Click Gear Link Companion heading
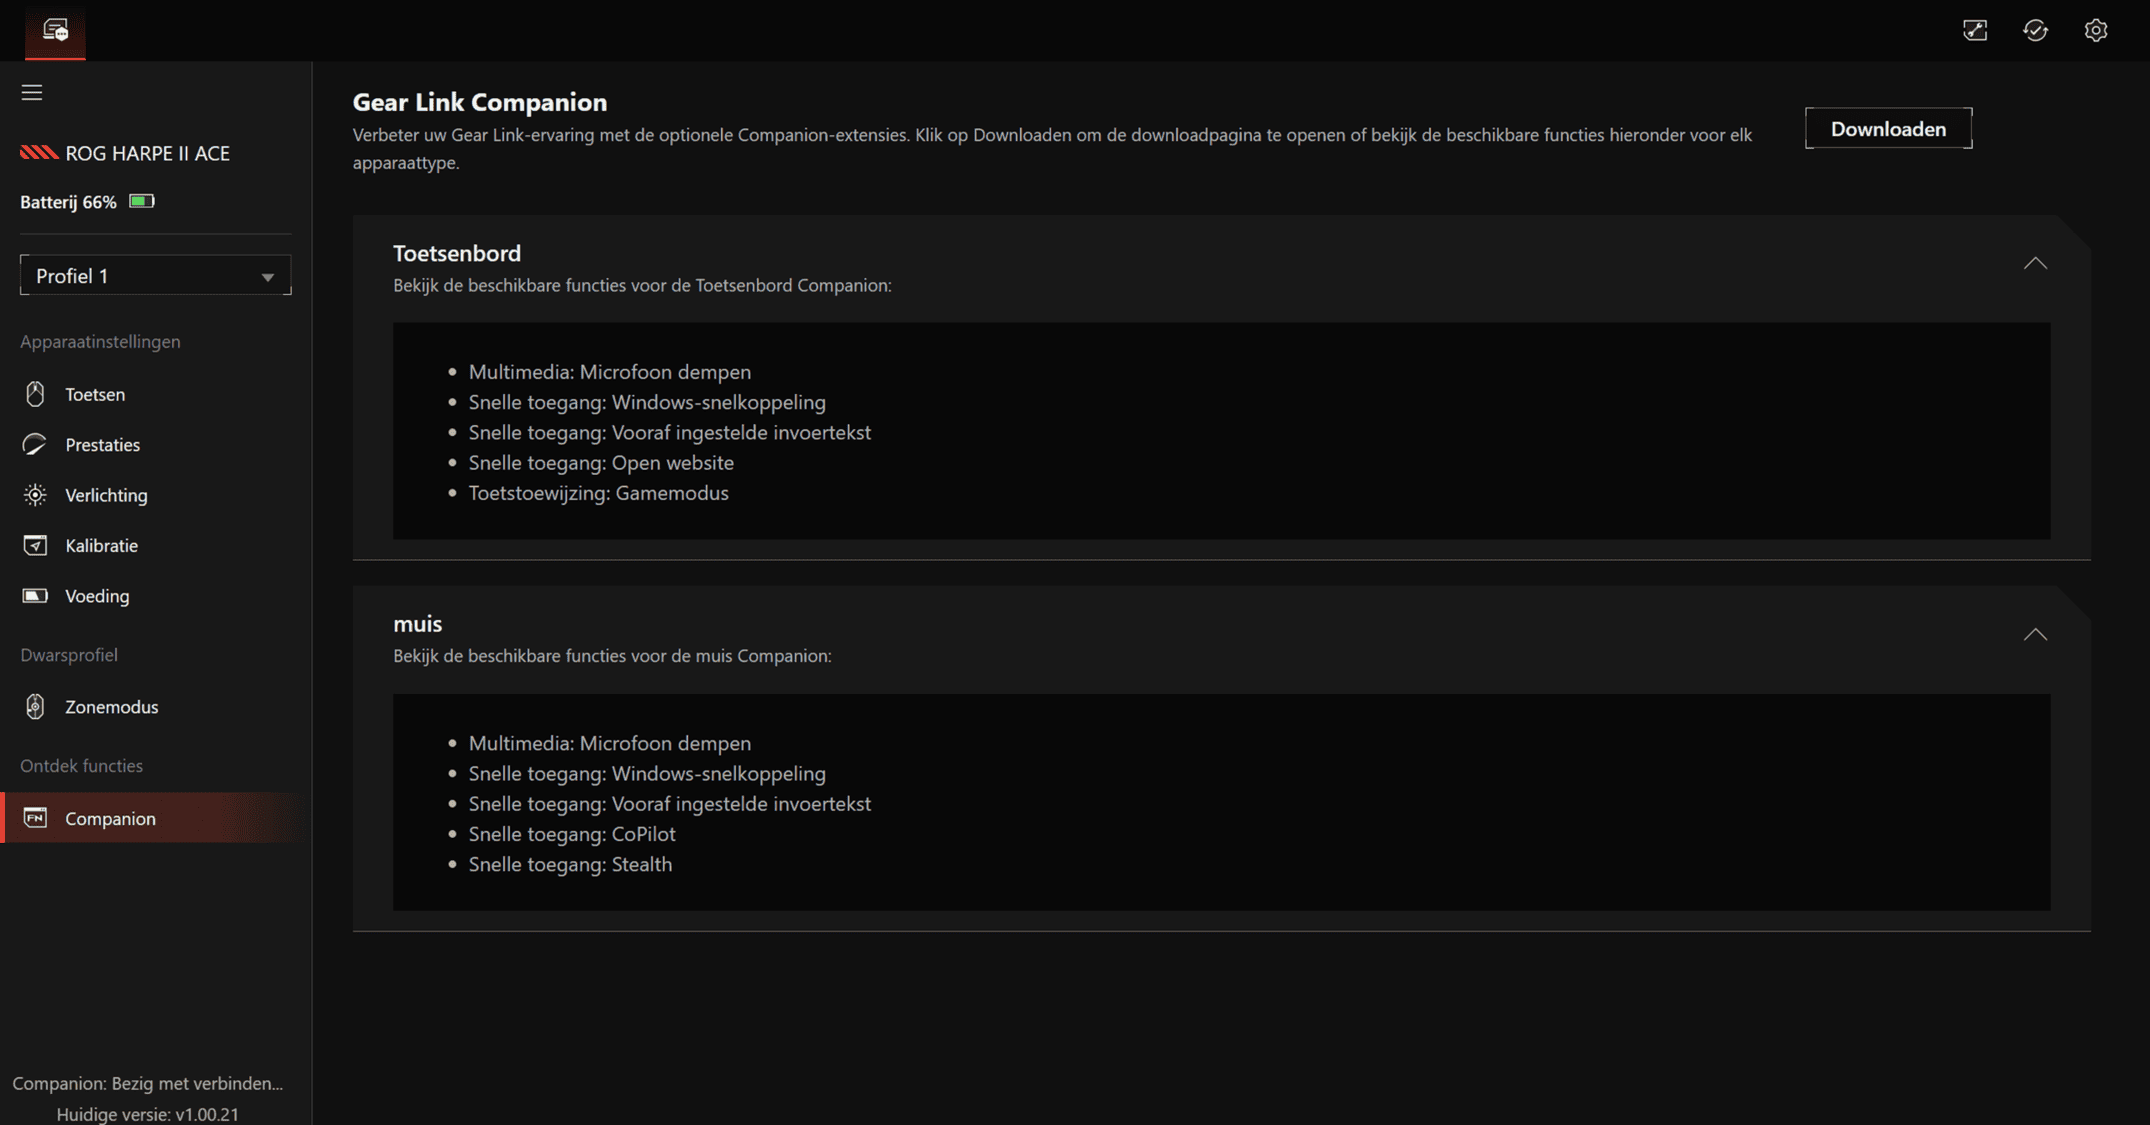 coord(480,102)
